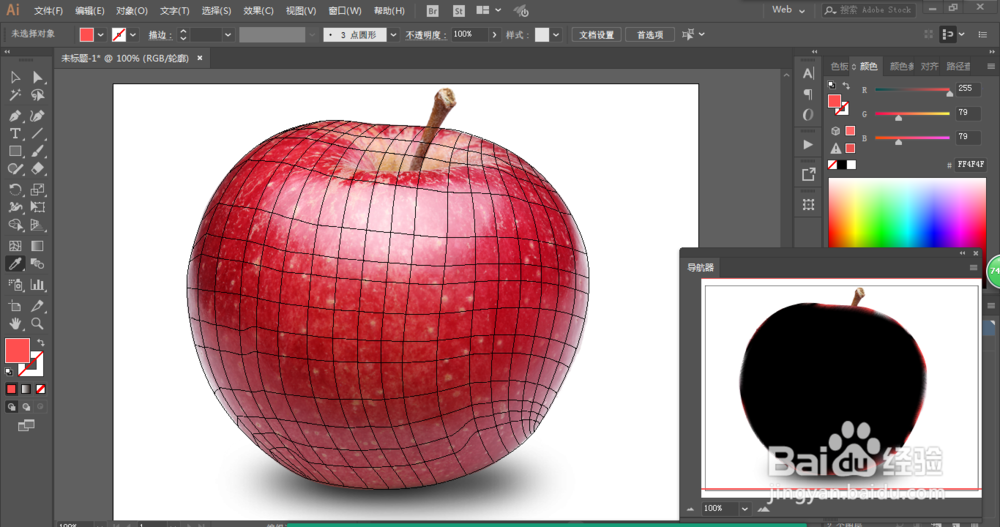Image resolution: width=1000 pixels, height=527 pixels.
Task: Activate the Hand tool
Action: pos(15,323)
